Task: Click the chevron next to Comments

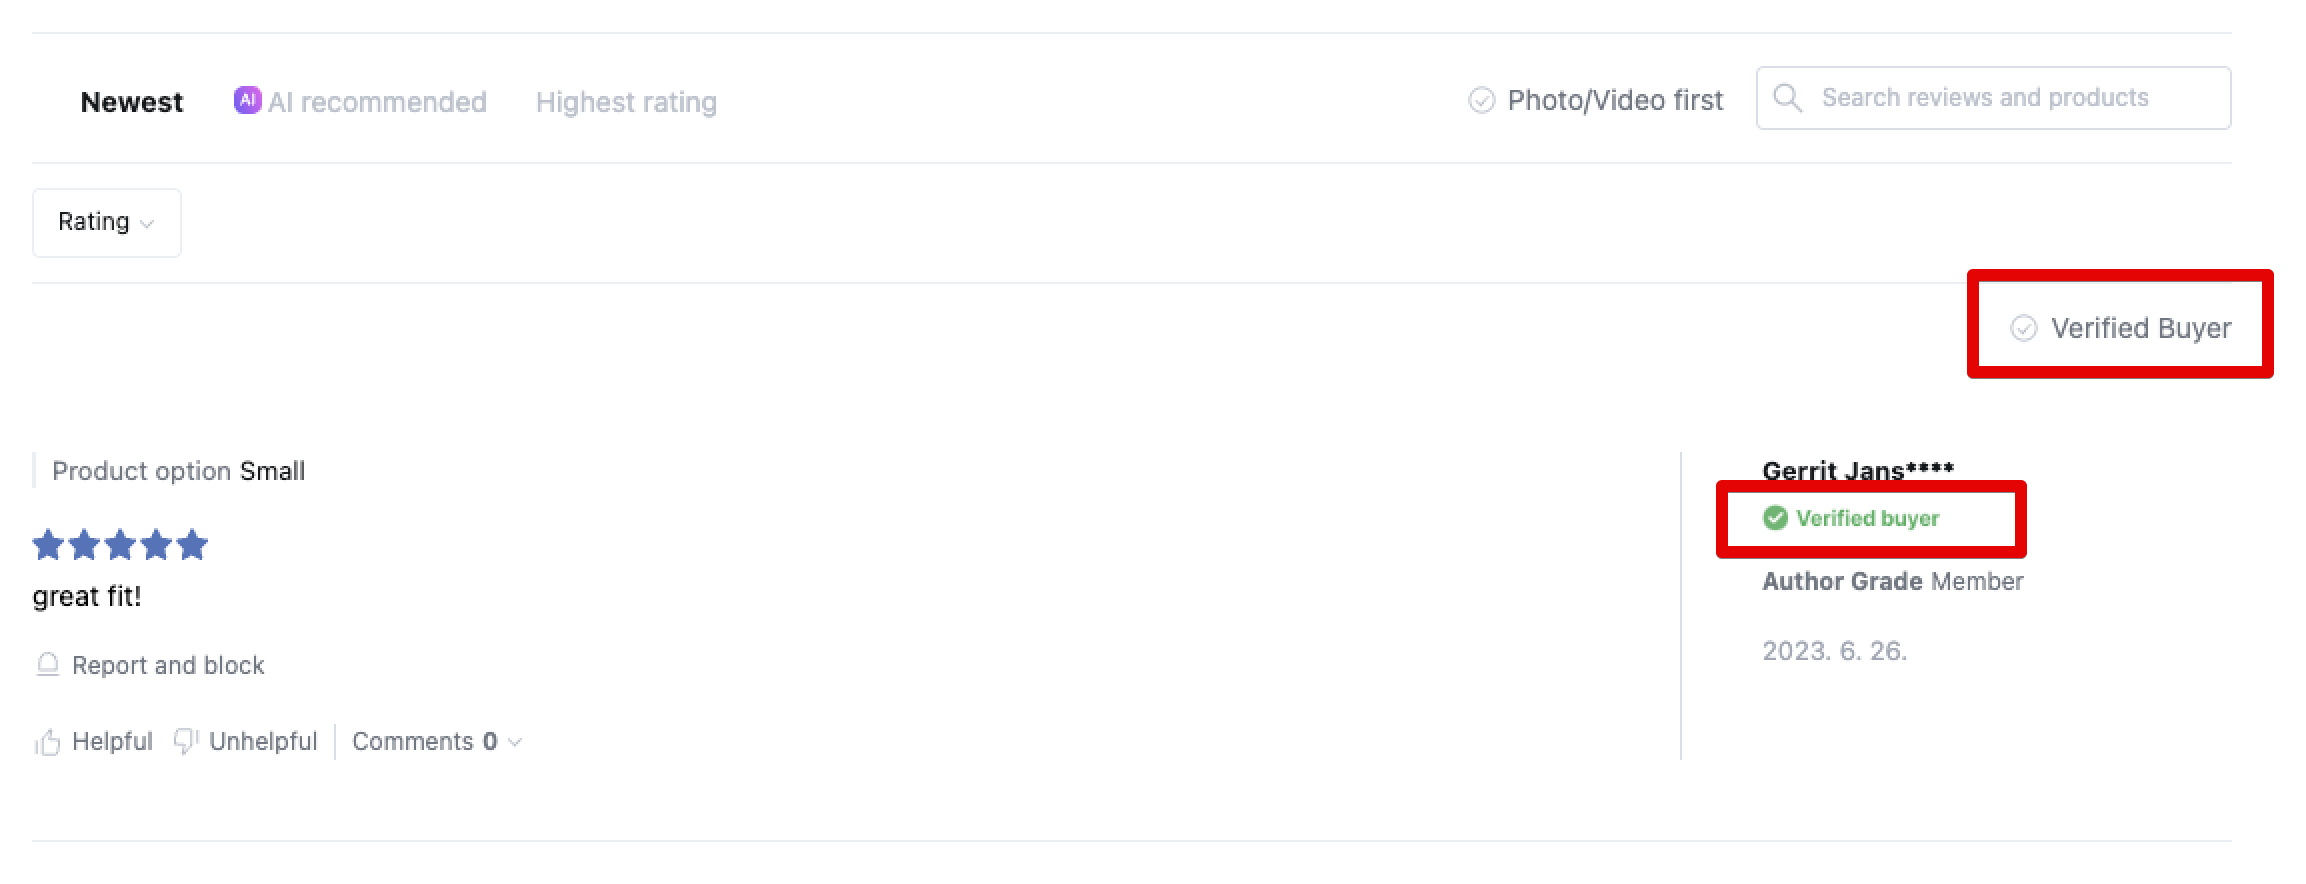Action: (x=515, y=742)
